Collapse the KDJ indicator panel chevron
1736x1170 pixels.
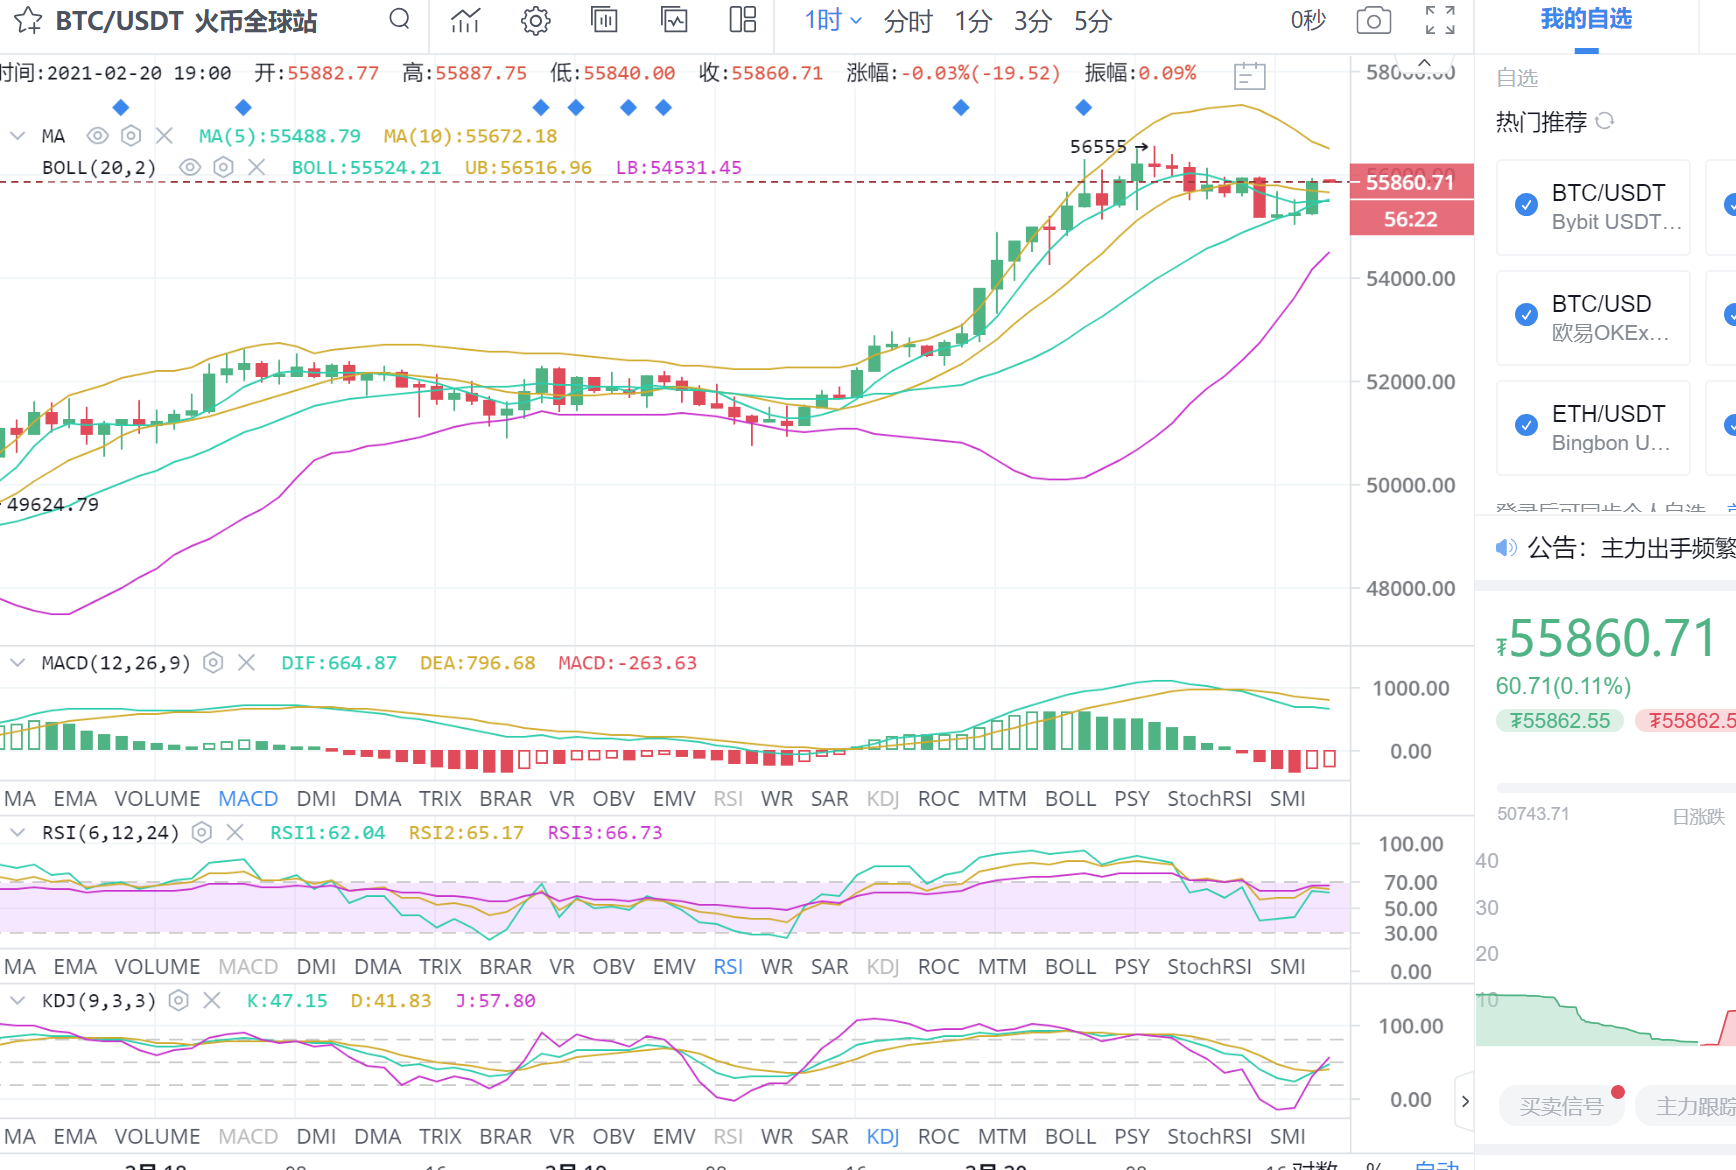click(x=17, y=1000)
